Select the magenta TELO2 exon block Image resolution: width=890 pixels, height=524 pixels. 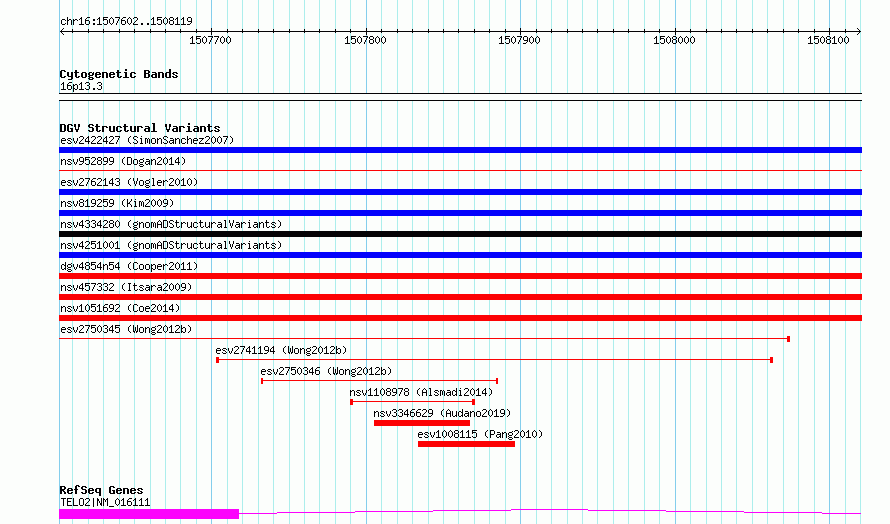pos(149,514)
